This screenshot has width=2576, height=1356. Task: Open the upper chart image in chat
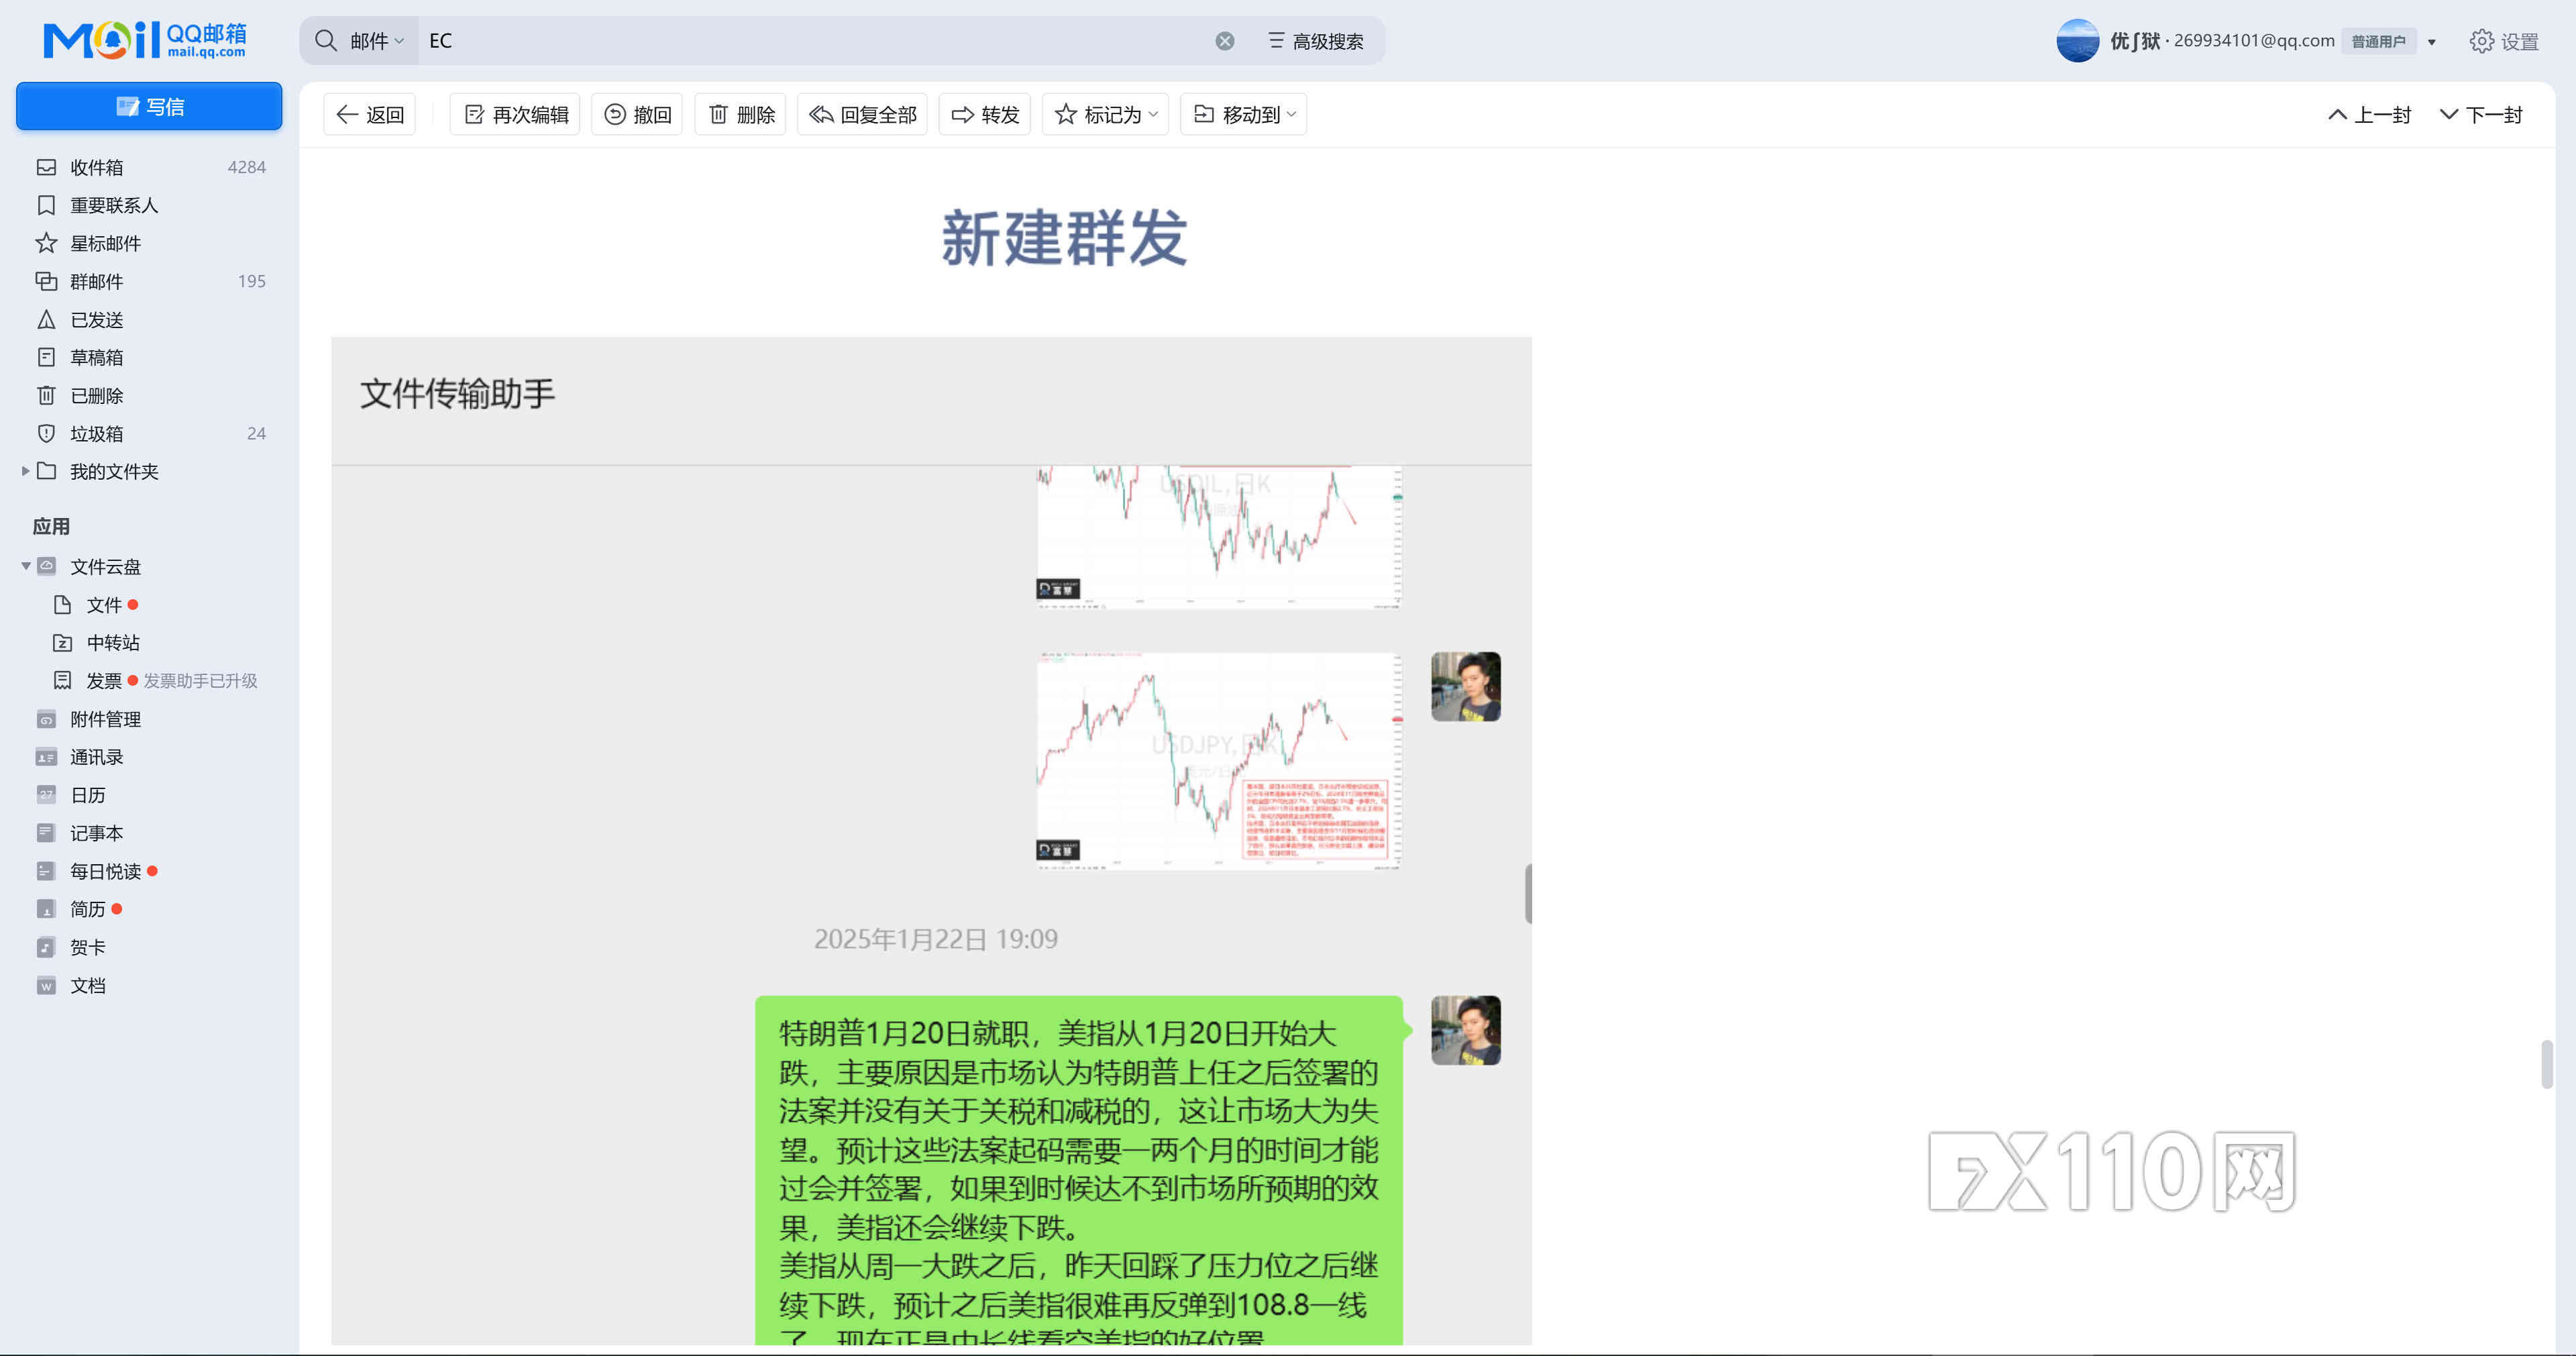1219,537
